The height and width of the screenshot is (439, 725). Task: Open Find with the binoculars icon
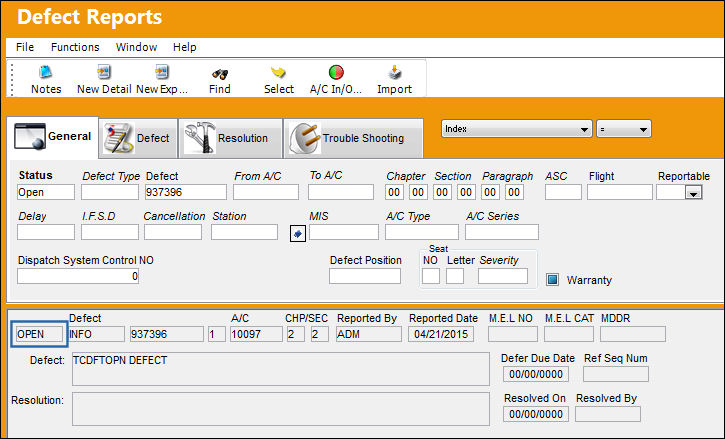[x=220, y=74]
